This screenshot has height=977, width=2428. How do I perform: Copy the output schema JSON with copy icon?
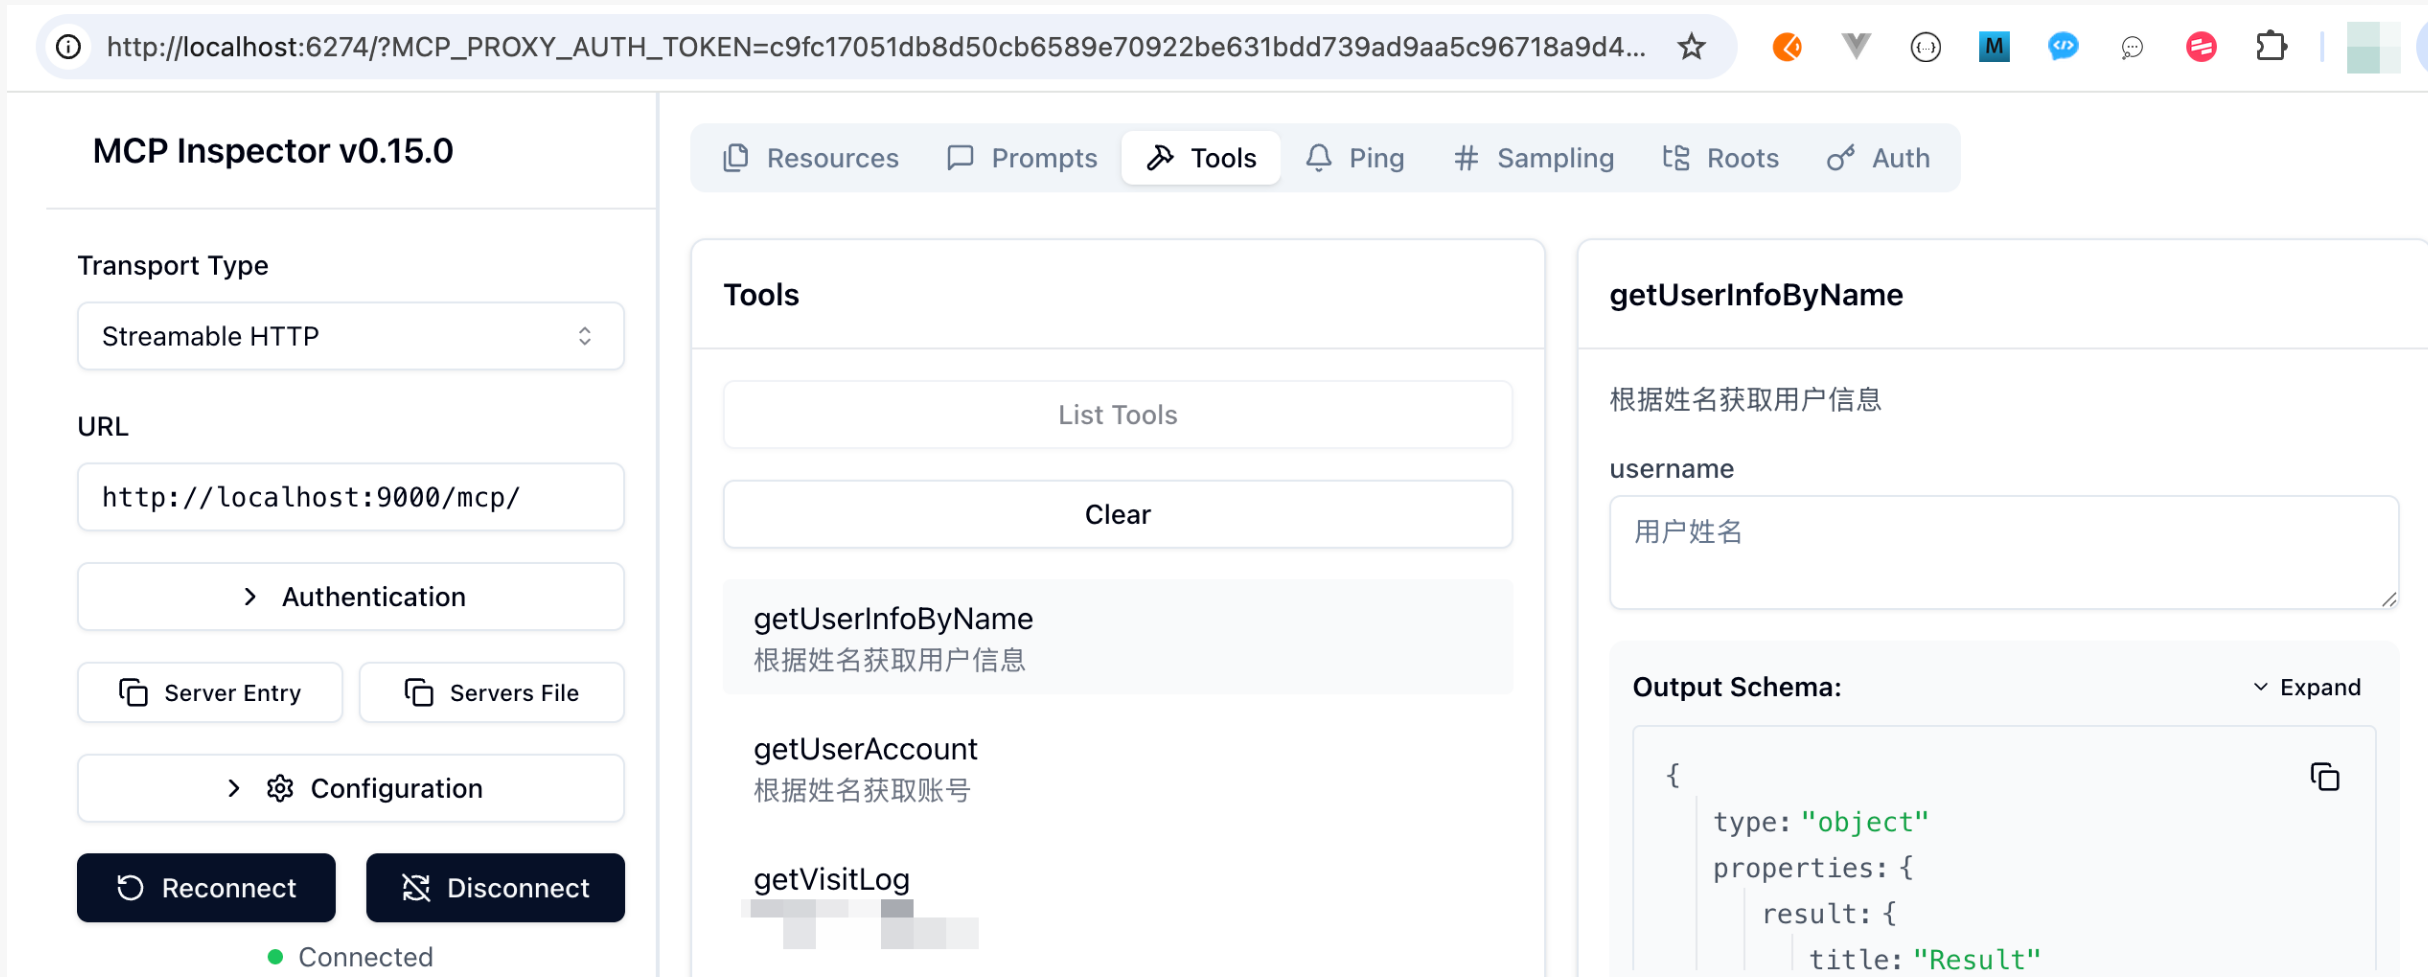click(x=2324, y=777)
